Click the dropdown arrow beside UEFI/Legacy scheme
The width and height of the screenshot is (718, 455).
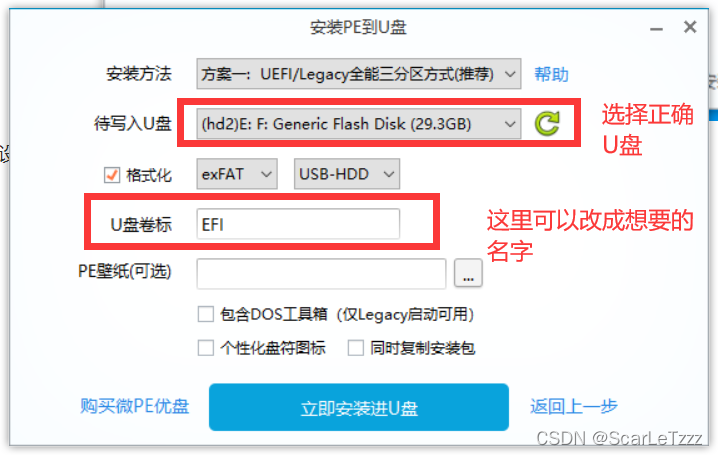pos(510,74)
